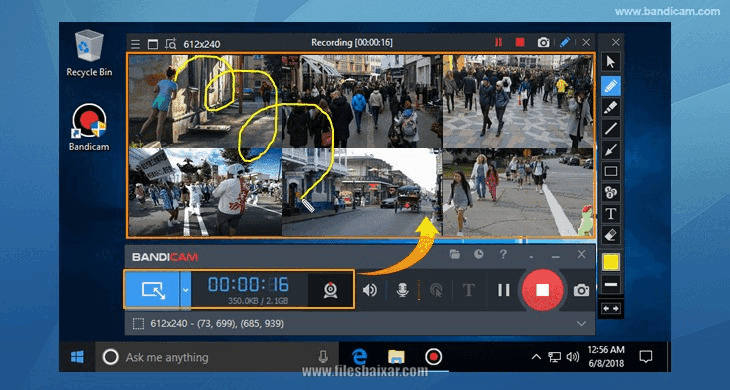The height and width of the screenshot is (390, 730).
Task: Expand the 612x240 region details chevron
Action: tap(581, 323)
